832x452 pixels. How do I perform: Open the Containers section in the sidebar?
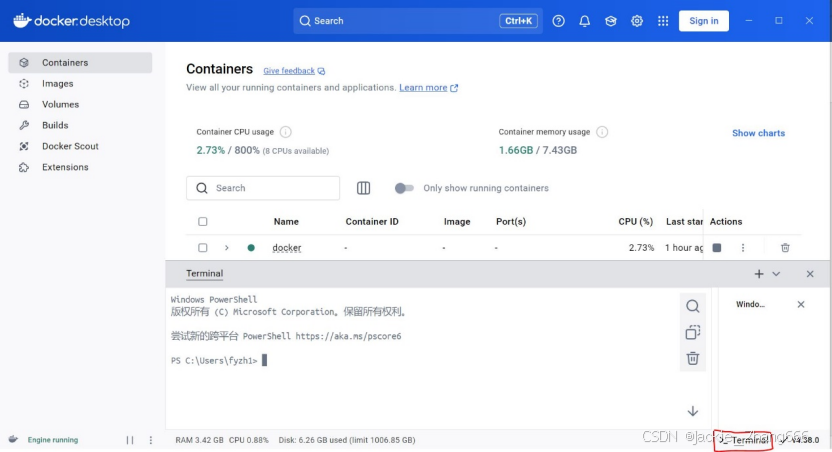click(x=80, y=63)
